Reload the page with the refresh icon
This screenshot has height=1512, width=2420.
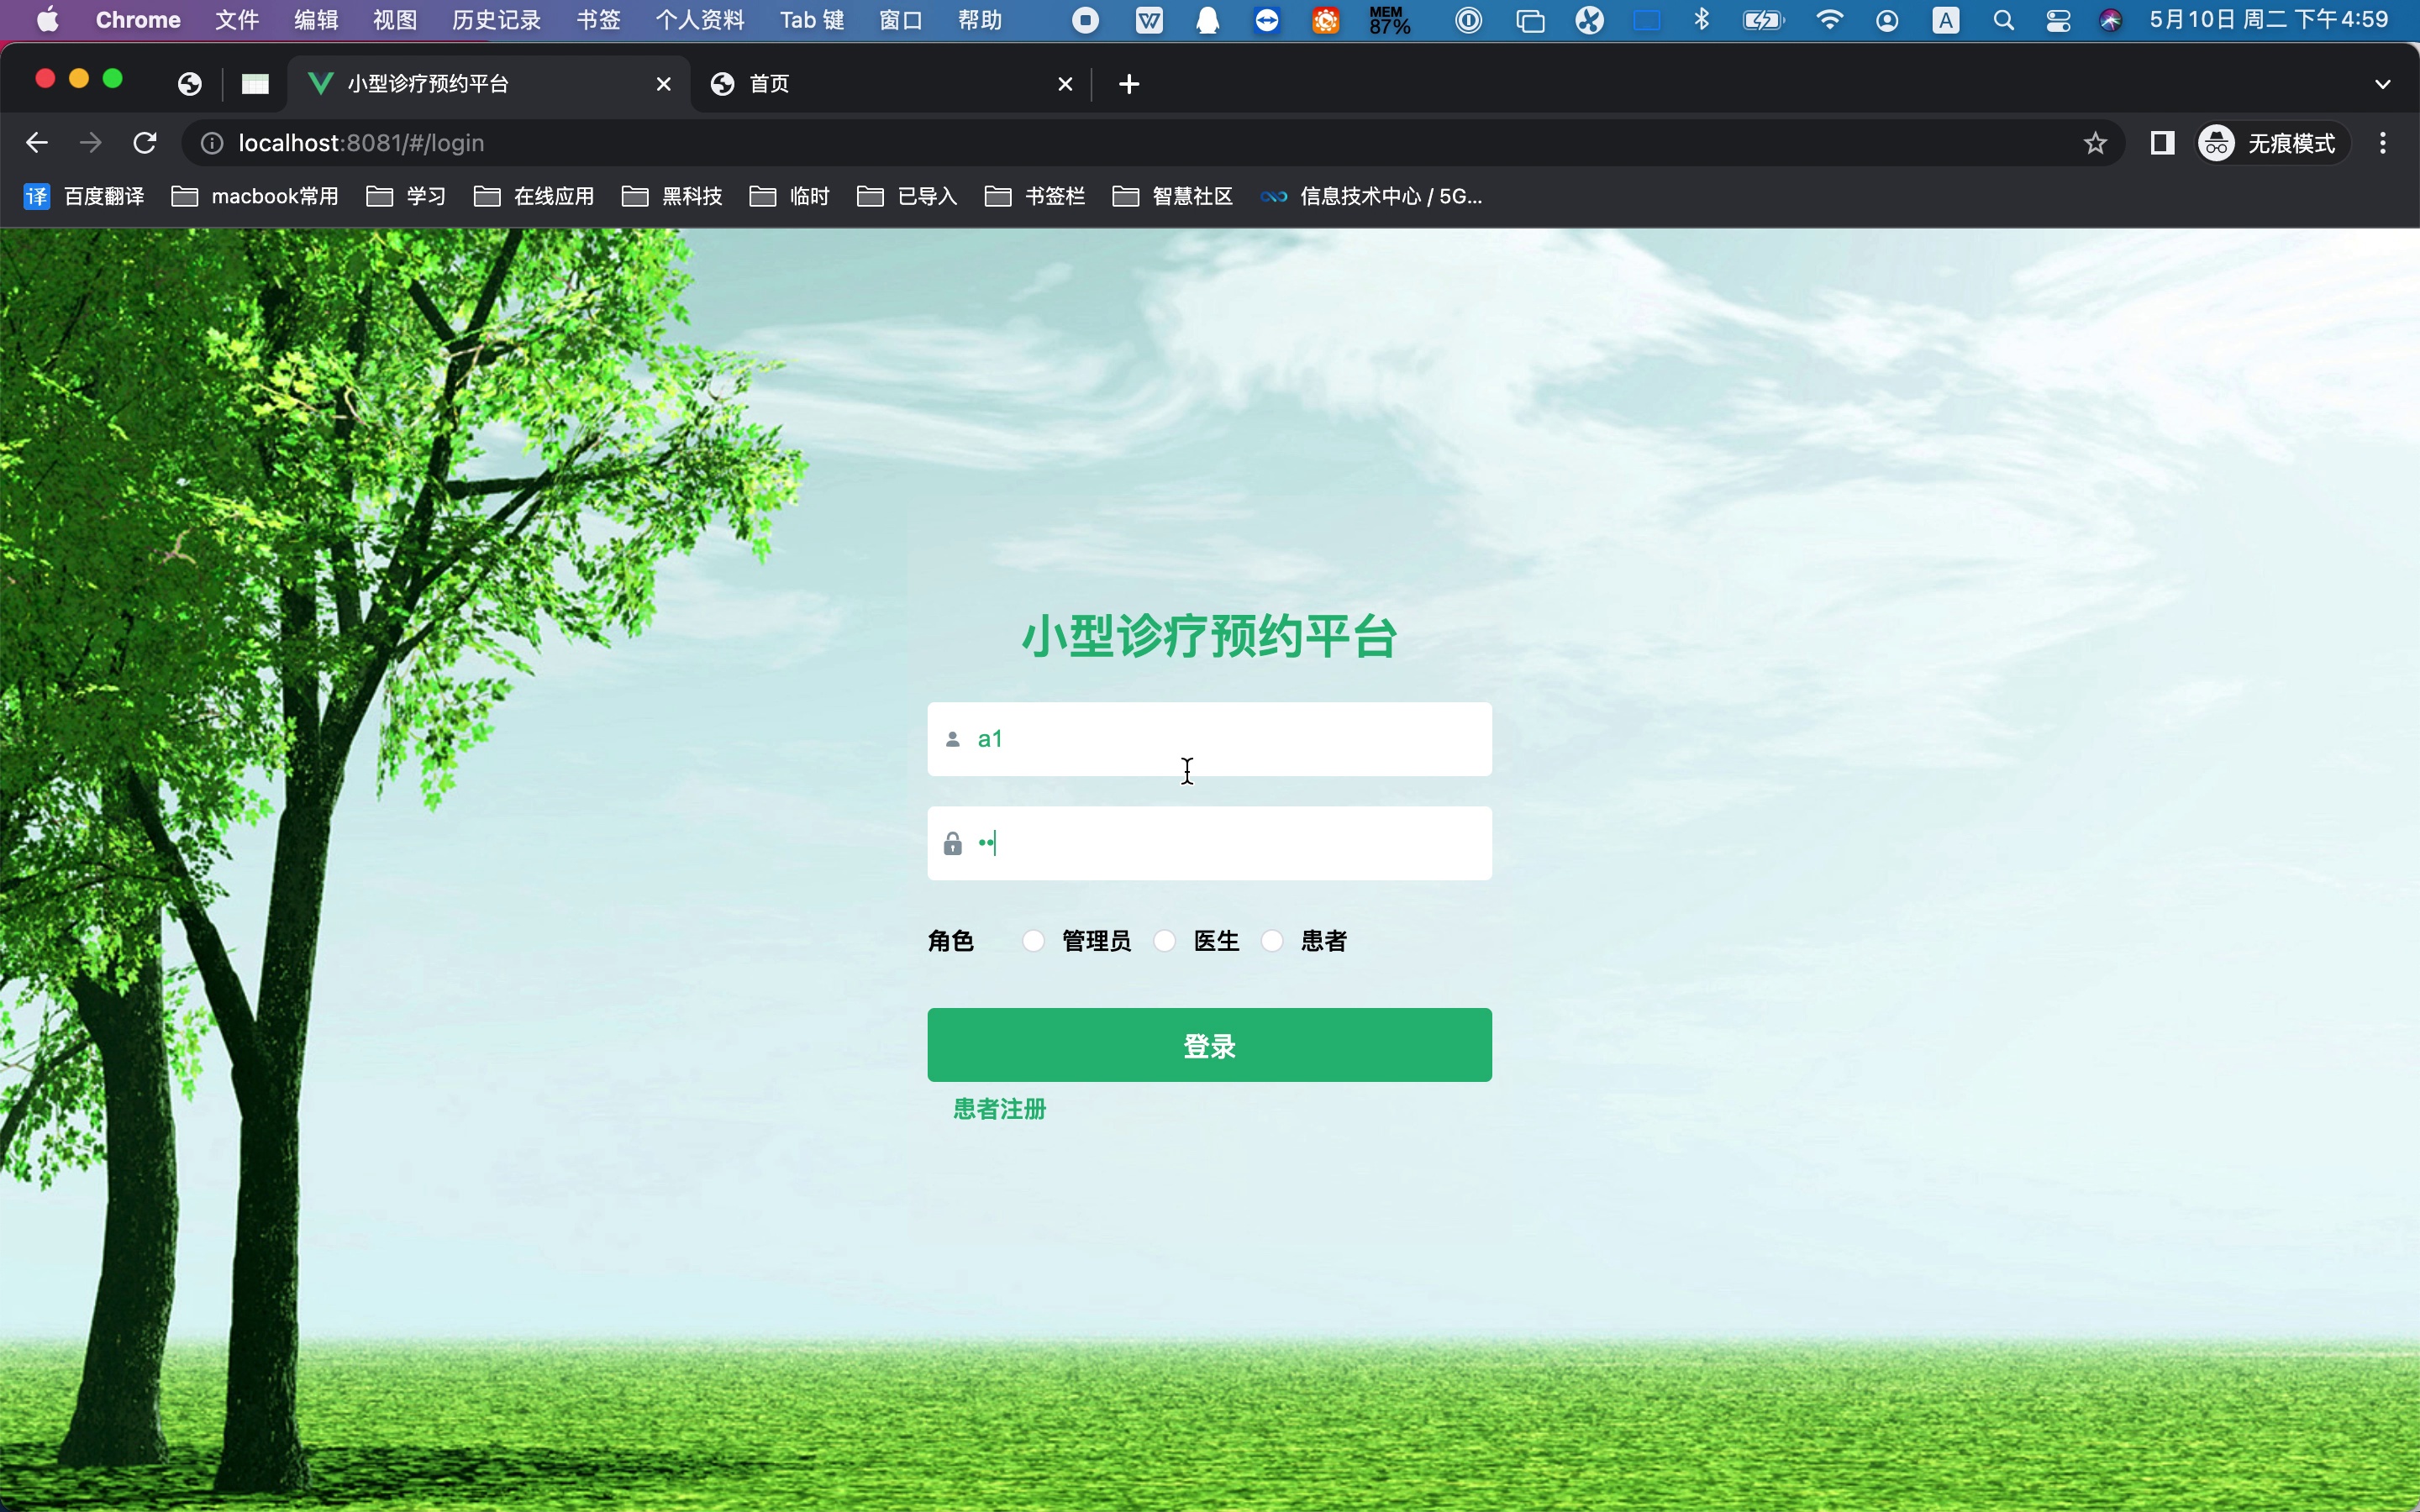(145, 143)
